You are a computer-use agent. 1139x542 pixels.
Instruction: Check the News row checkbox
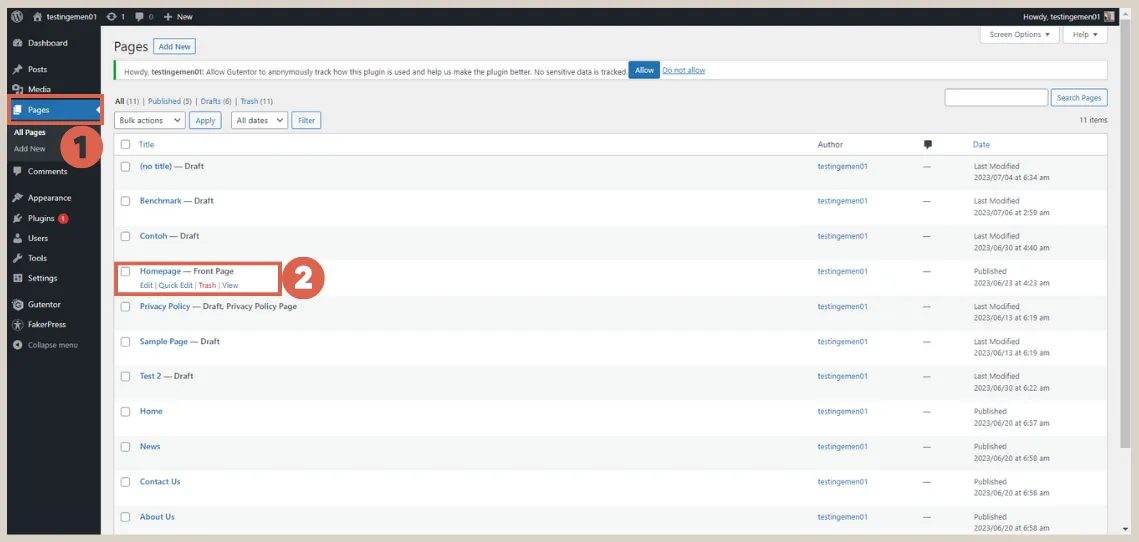pyautogui.click(x=126, y=447)
